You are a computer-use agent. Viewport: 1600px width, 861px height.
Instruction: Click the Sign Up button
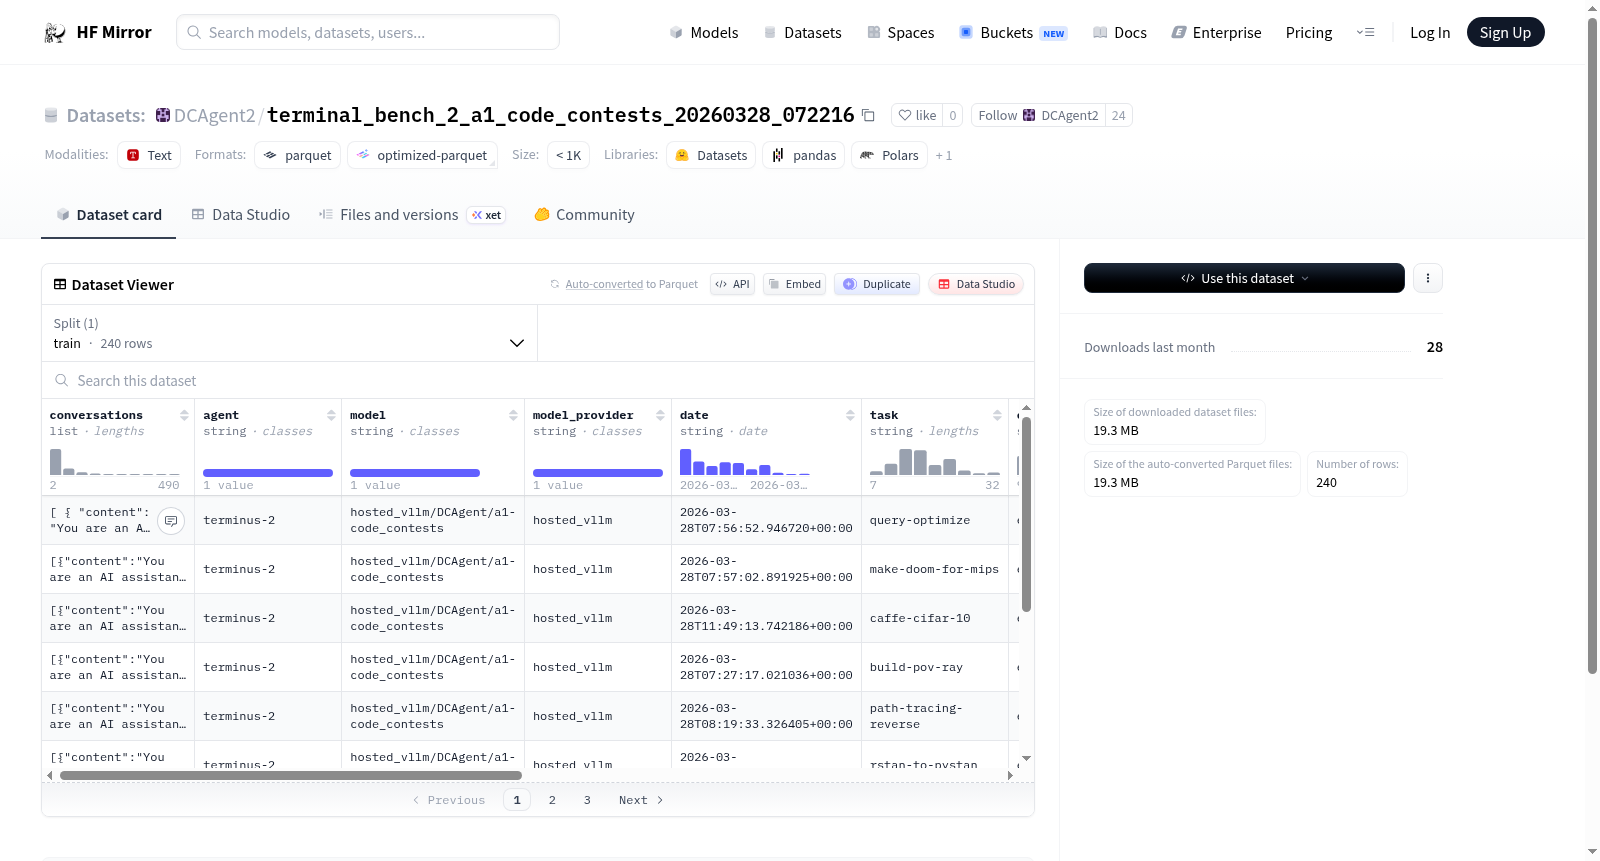[1505, 32]
